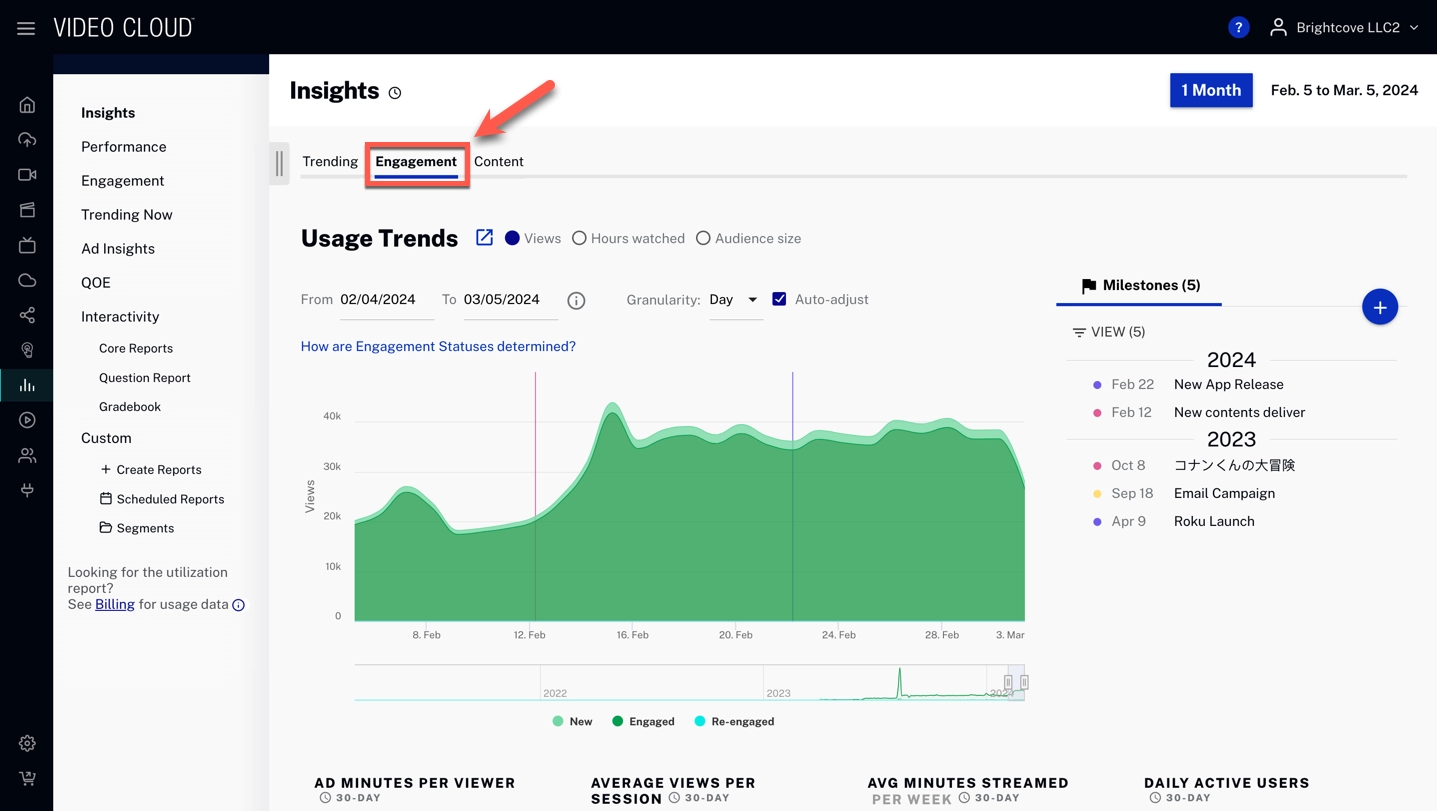Open the video camera Media icon
This screenshot has width=1437, height=811.
click(26, 174)
